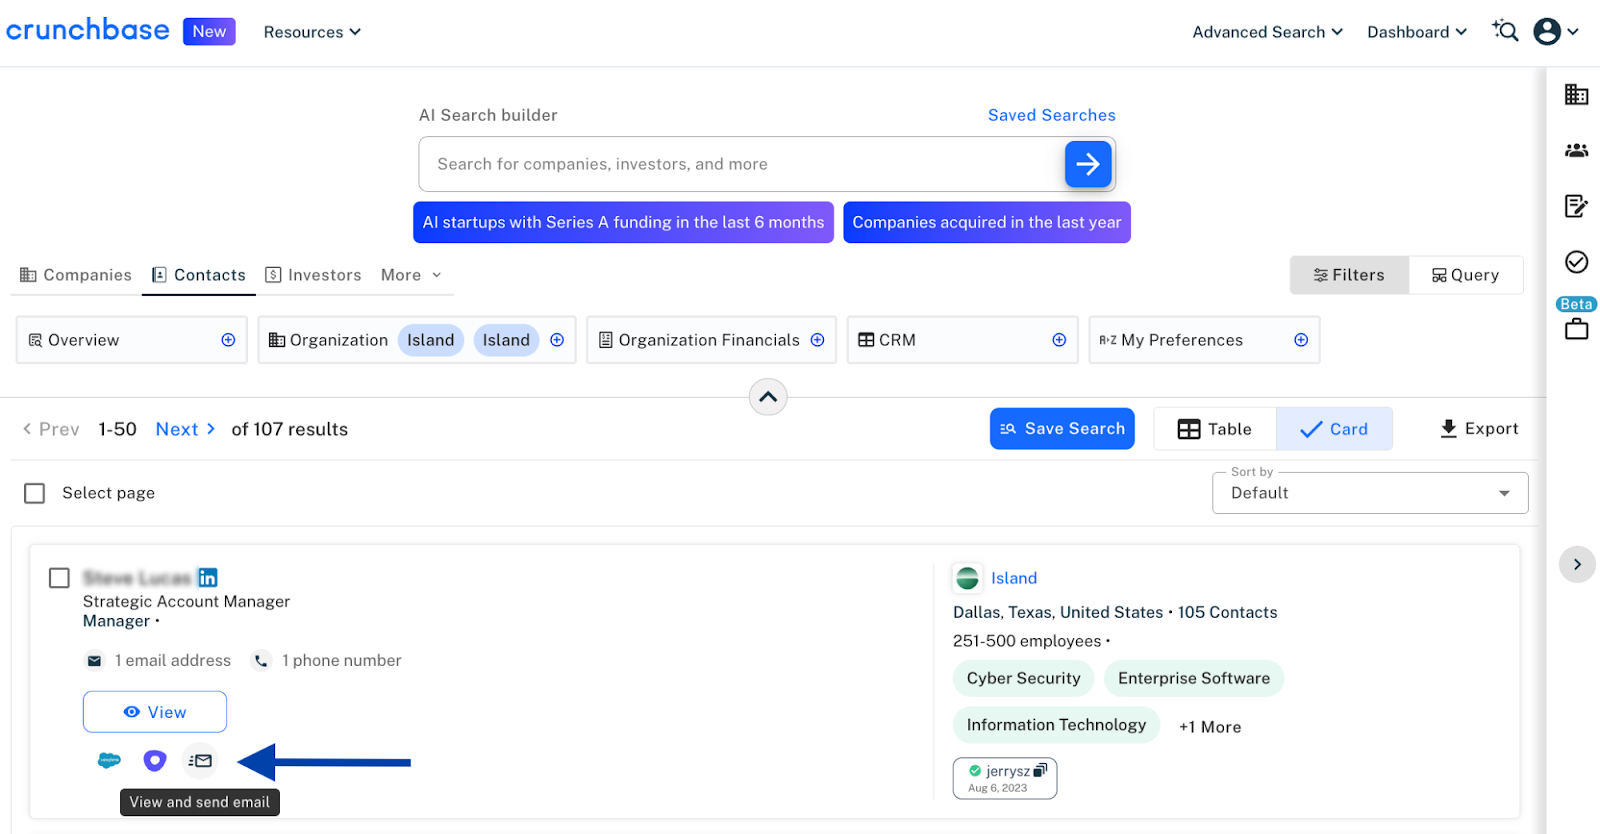Expand the right sidebar with the chevron button
Image resolution: width=1600 pixels, height=834 pixels.
pos(1577,564)
